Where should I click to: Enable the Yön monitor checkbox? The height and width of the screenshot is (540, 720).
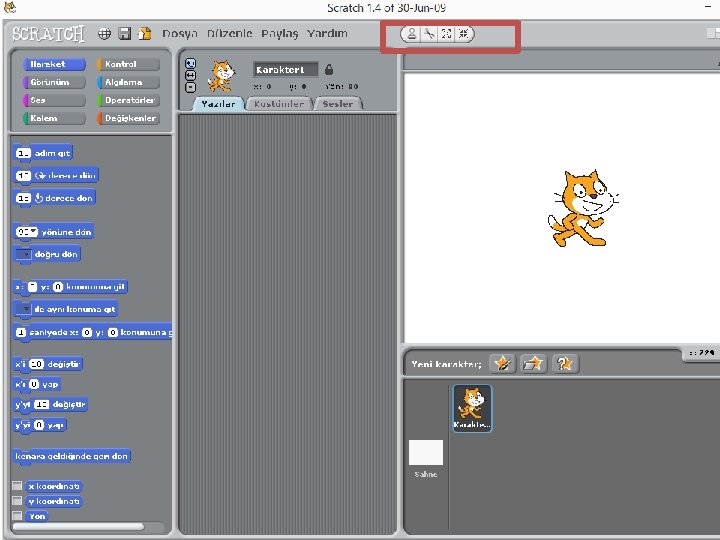[17, 515]
